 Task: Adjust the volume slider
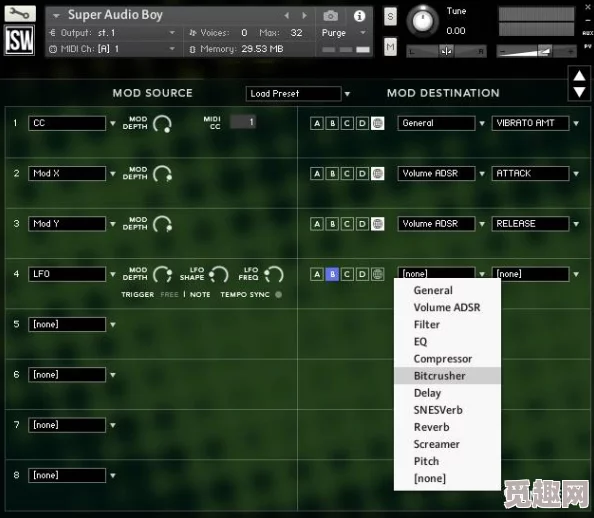pos(537,51)
